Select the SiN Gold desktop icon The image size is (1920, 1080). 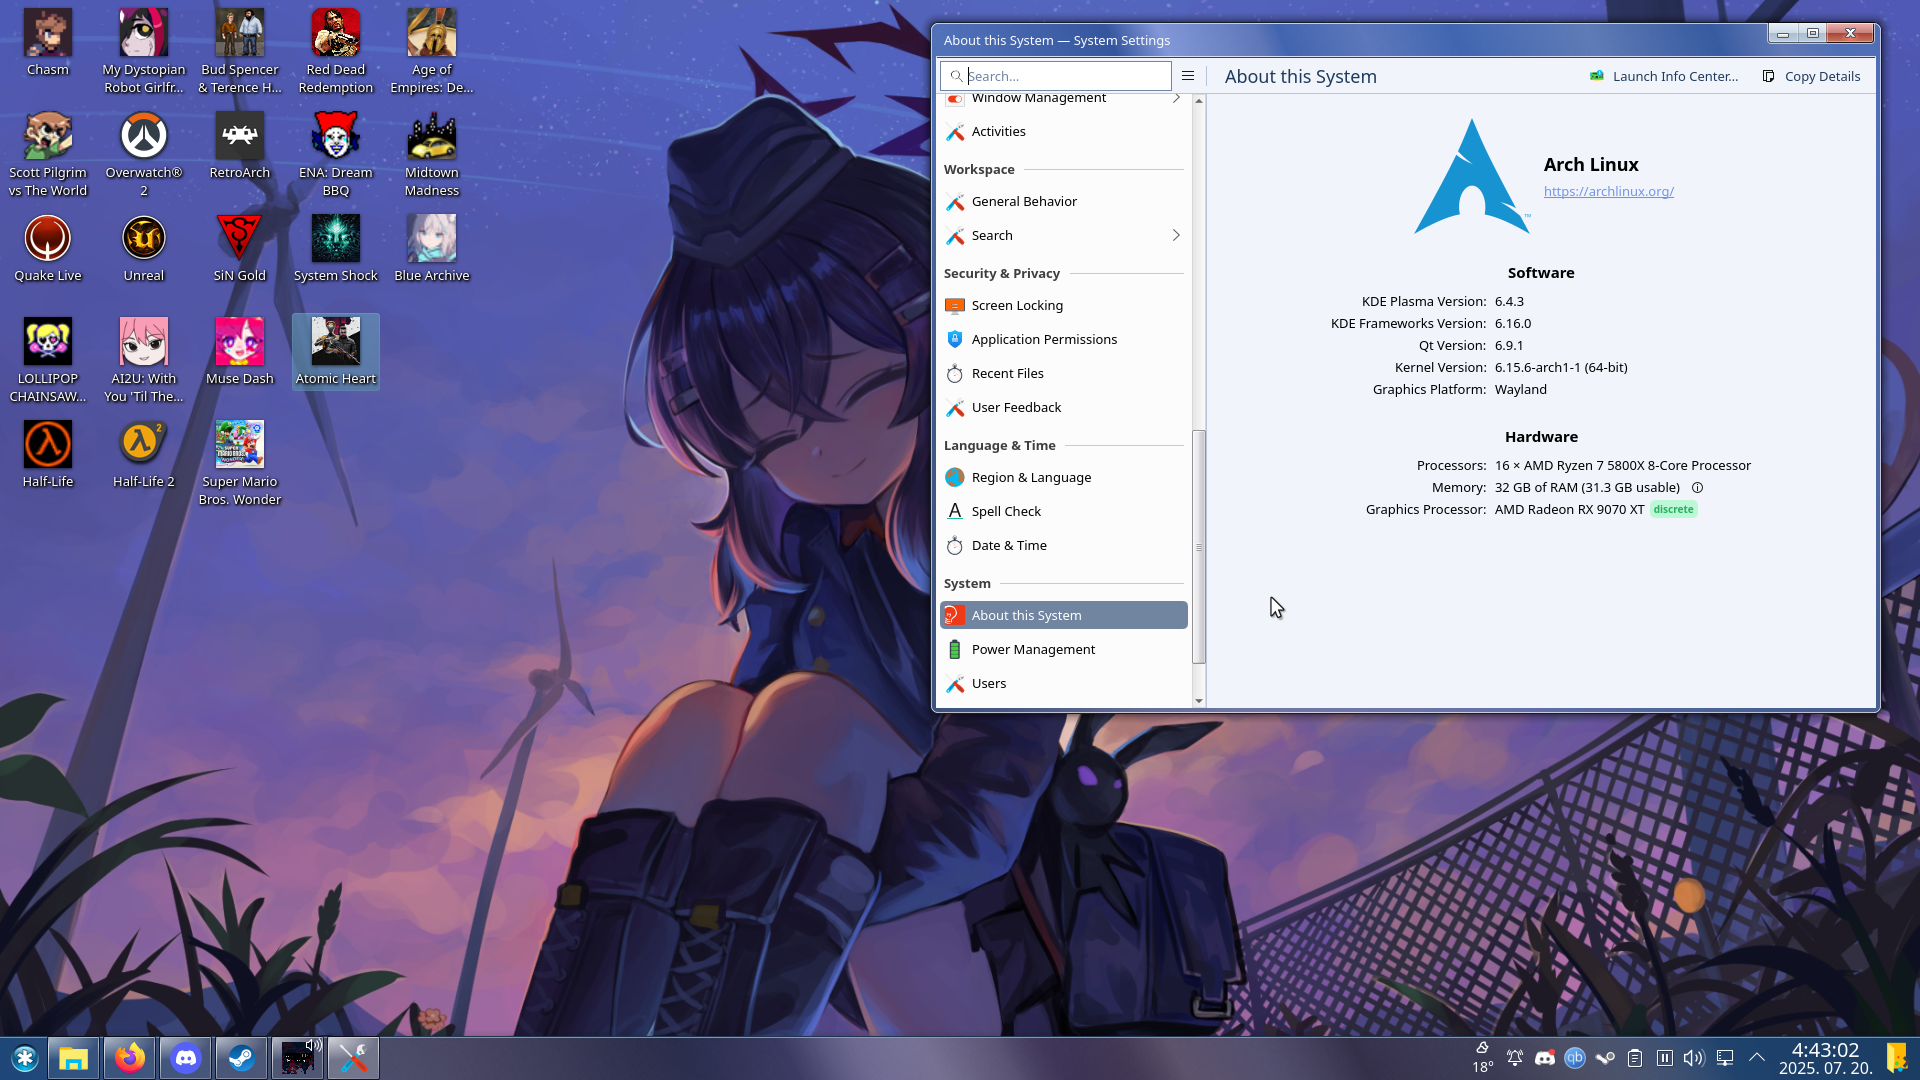point(240,249)
